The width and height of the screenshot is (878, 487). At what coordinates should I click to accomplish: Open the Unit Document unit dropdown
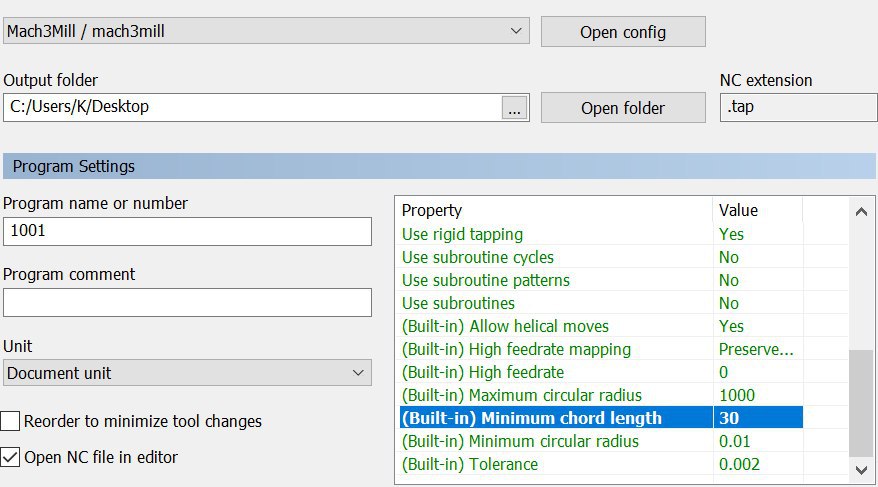(187, 373)
